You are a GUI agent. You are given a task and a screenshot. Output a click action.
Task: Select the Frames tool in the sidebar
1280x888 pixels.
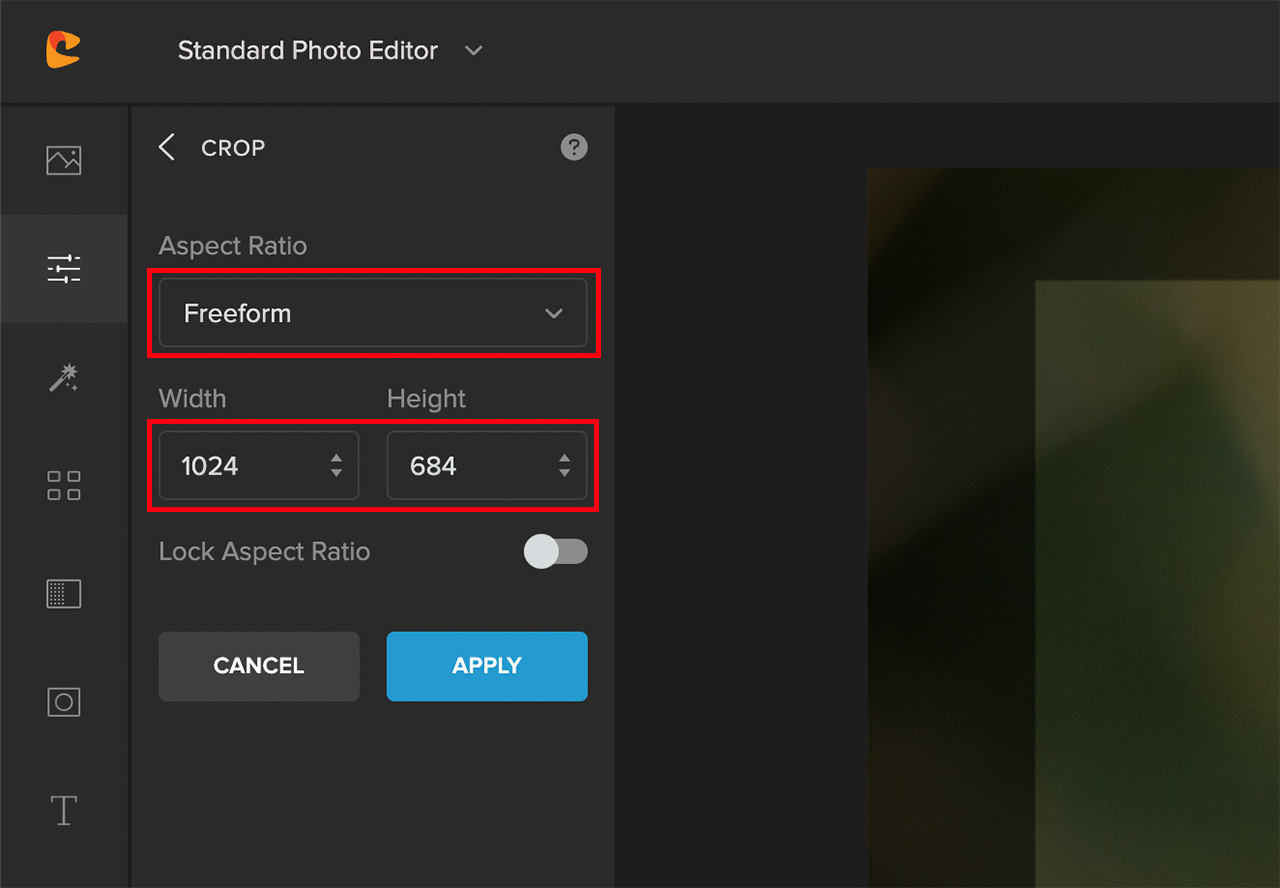(x=63, y=702)
